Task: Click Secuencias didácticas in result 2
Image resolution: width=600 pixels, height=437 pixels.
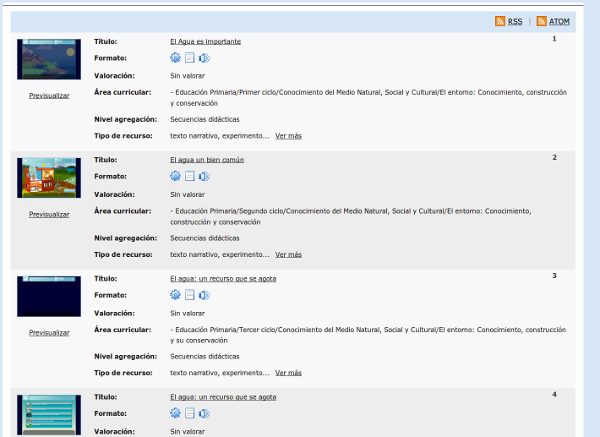Action: click(x=205, y=238)
